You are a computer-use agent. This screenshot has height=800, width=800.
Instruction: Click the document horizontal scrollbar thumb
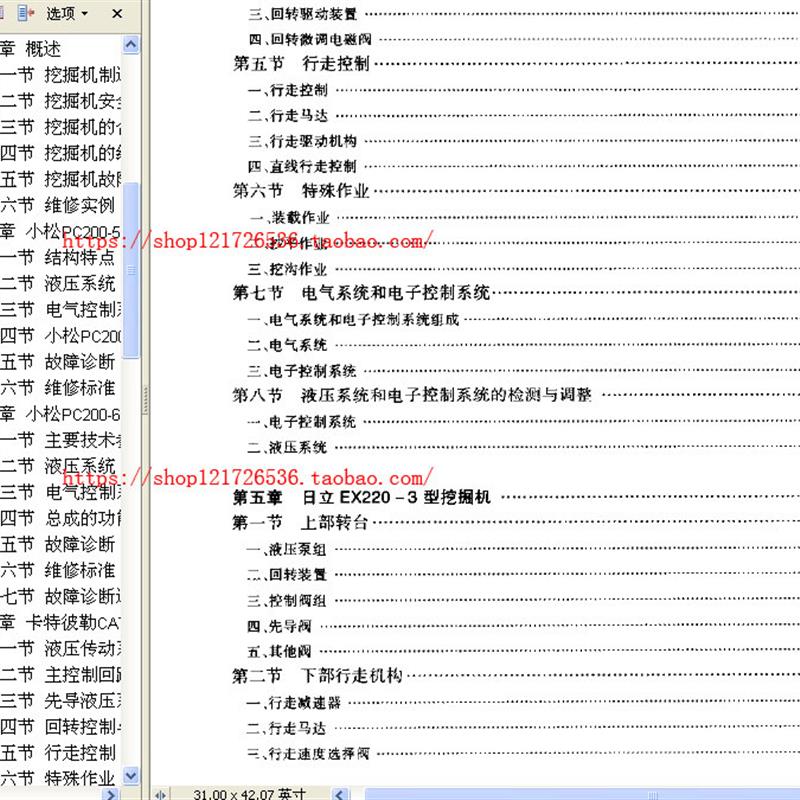[583, 794]
